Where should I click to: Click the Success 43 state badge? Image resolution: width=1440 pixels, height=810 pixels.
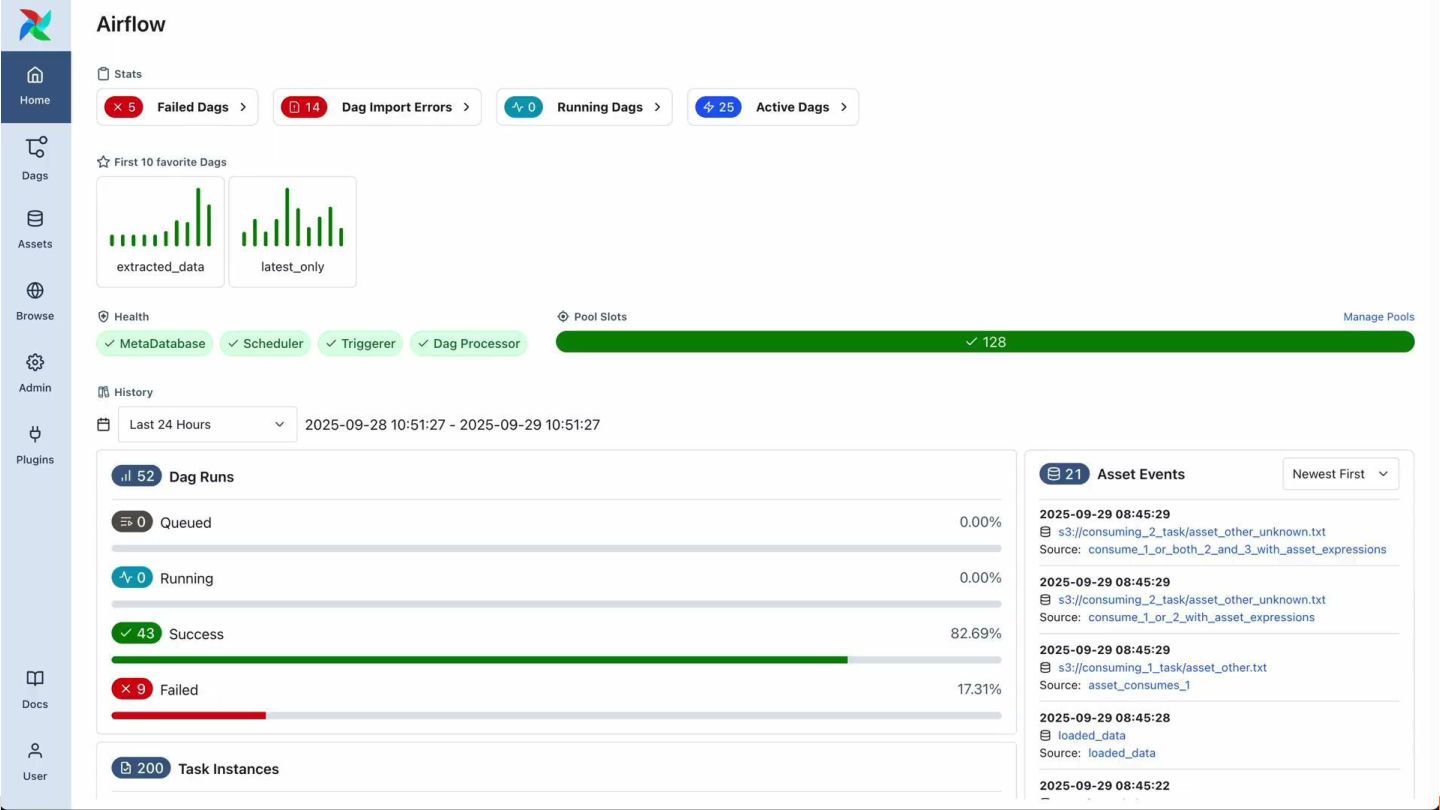137,633
